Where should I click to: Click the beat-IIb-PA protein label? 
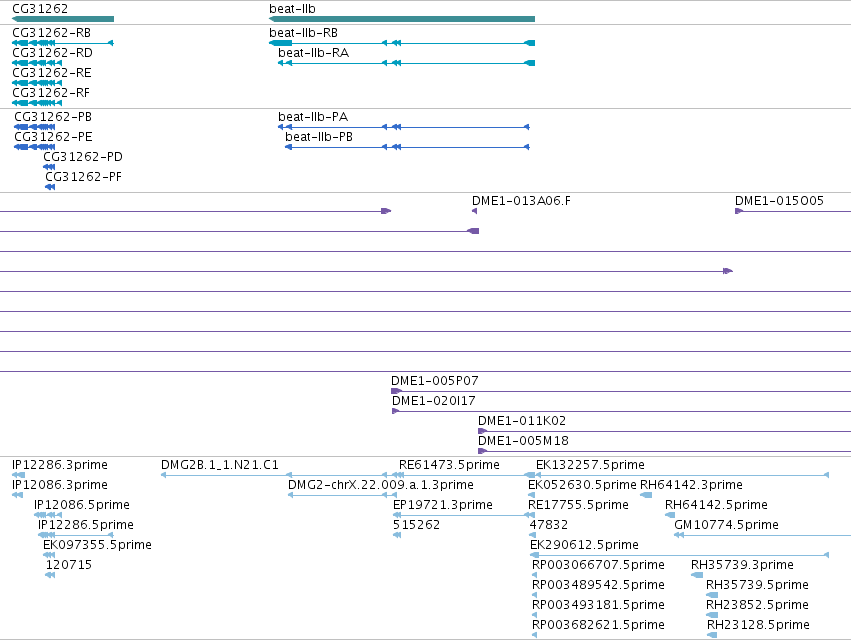pos(313,117)
